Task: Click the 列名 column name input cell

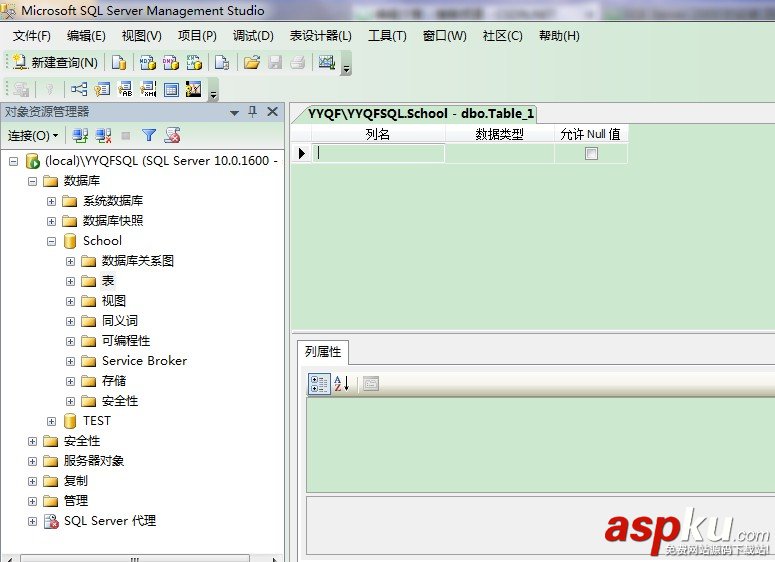Action: [x=378, y=153]
